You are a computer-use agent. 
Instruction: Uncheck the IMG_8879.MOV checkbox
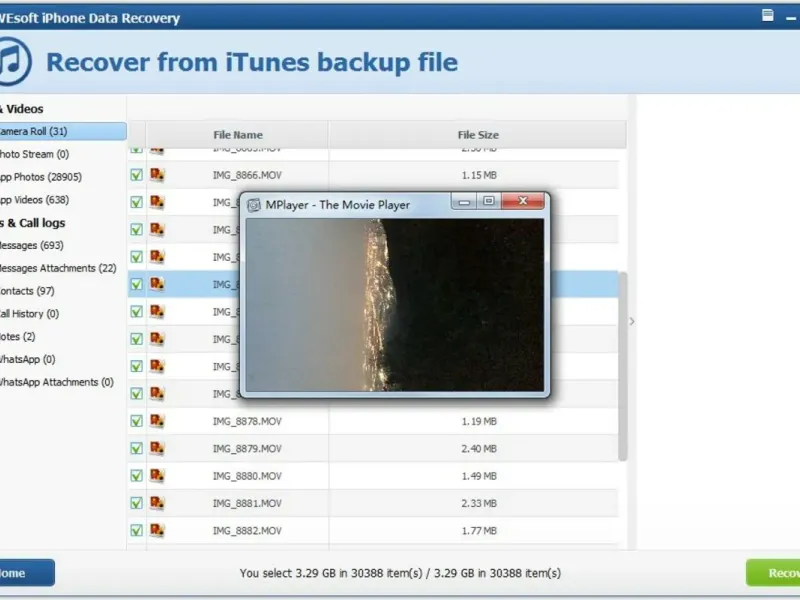tap(136, 448)
